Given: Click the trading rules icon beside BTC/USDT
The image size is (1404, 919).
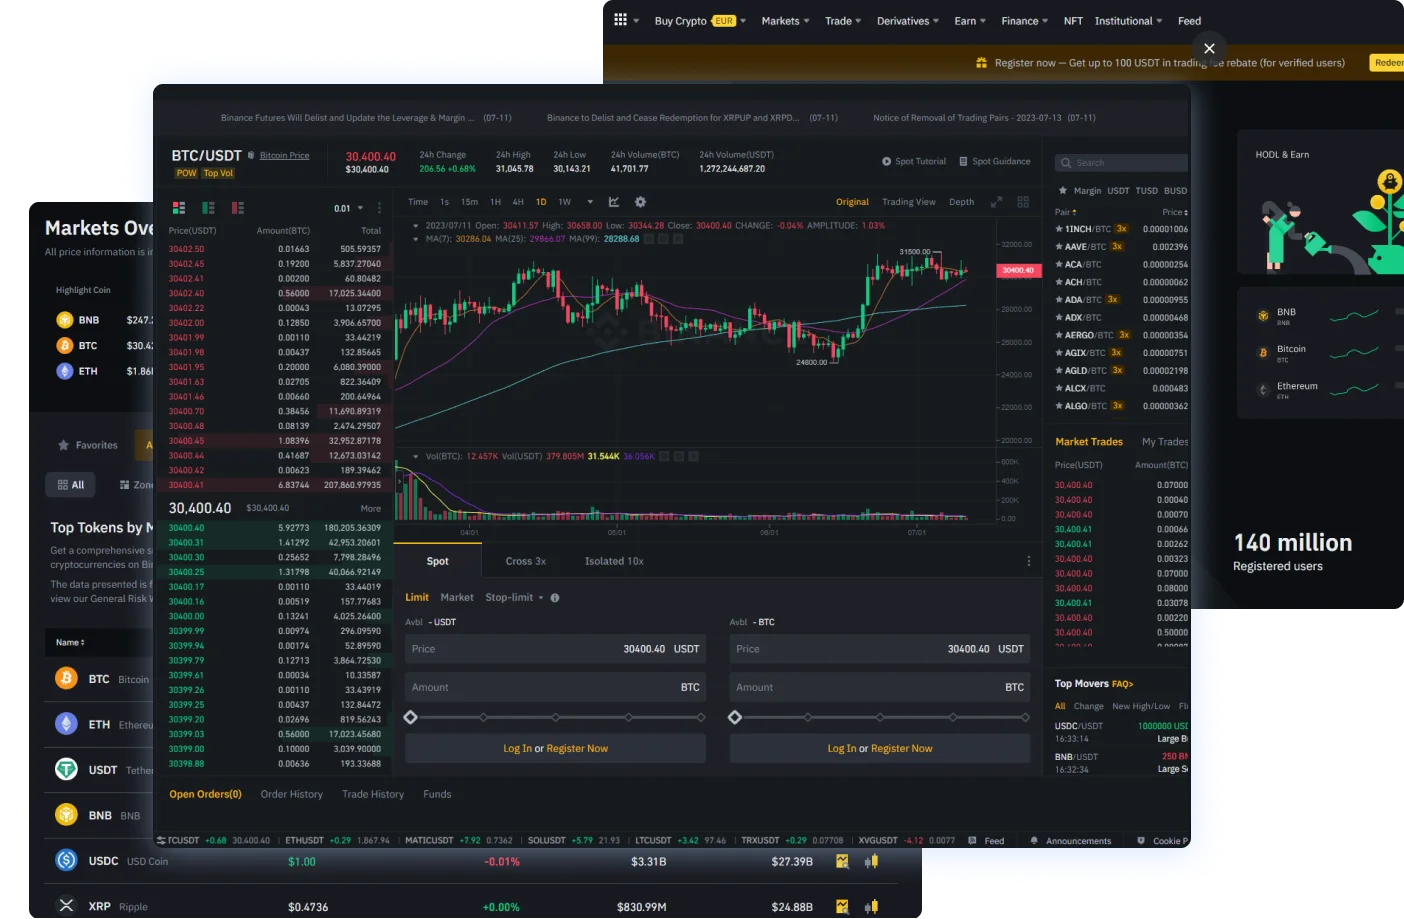Looking at the screenshot, I should pyautogui.click(x=252, y=155).
